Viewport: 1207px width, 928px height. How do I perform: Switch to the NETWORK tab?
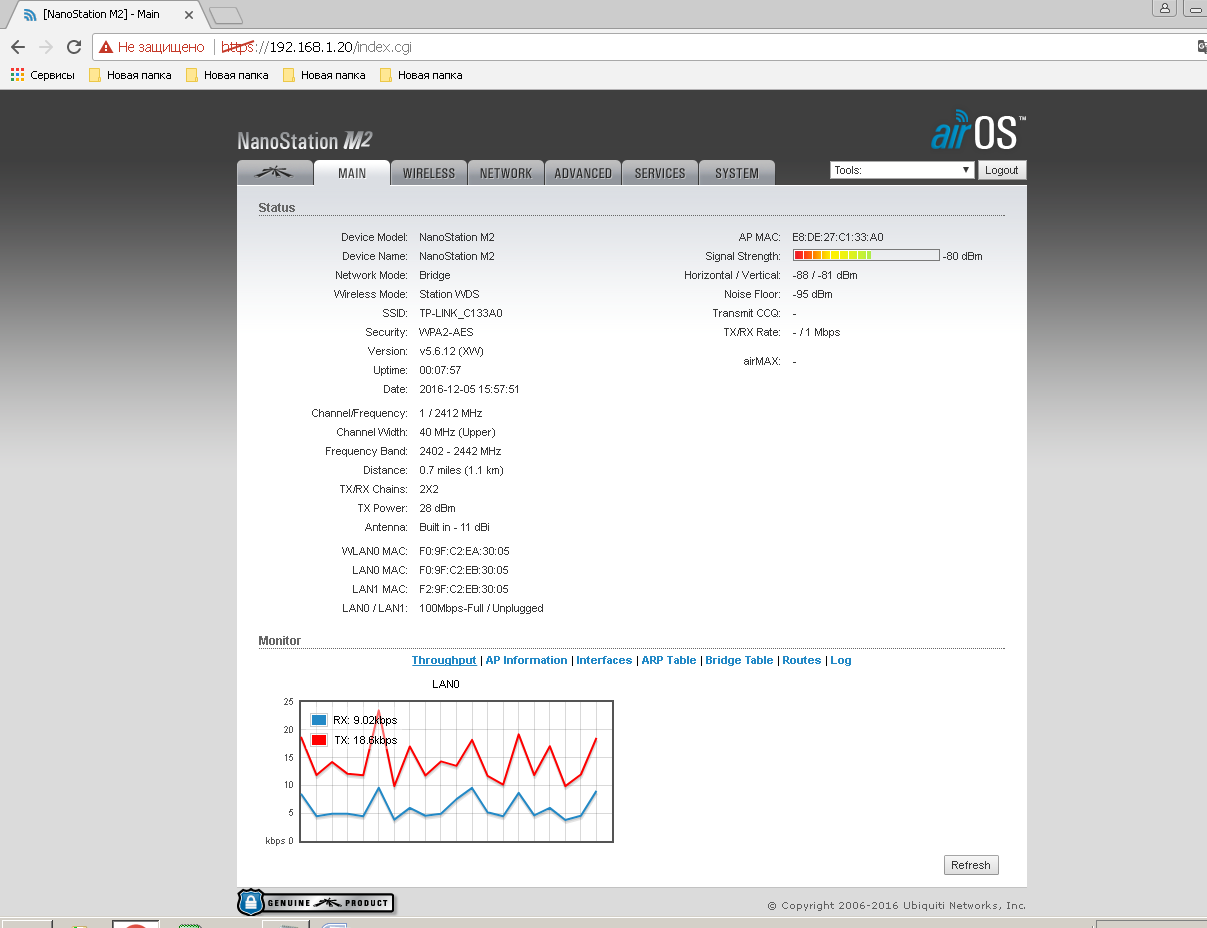click(505, 173)
